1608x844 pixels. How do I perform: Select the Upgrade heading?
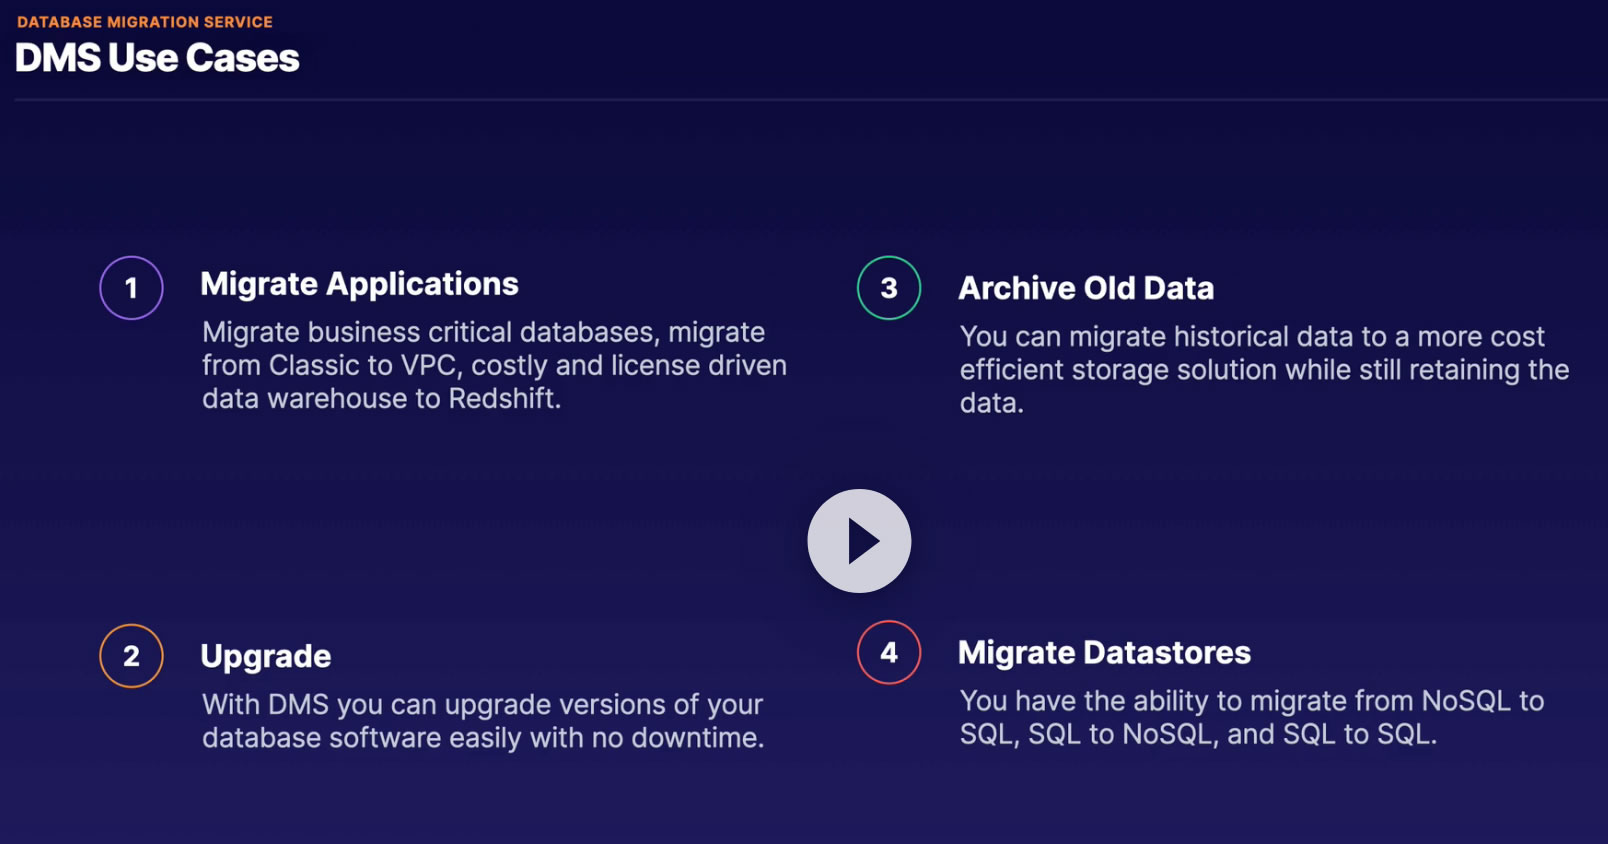[x=265, y=656]
